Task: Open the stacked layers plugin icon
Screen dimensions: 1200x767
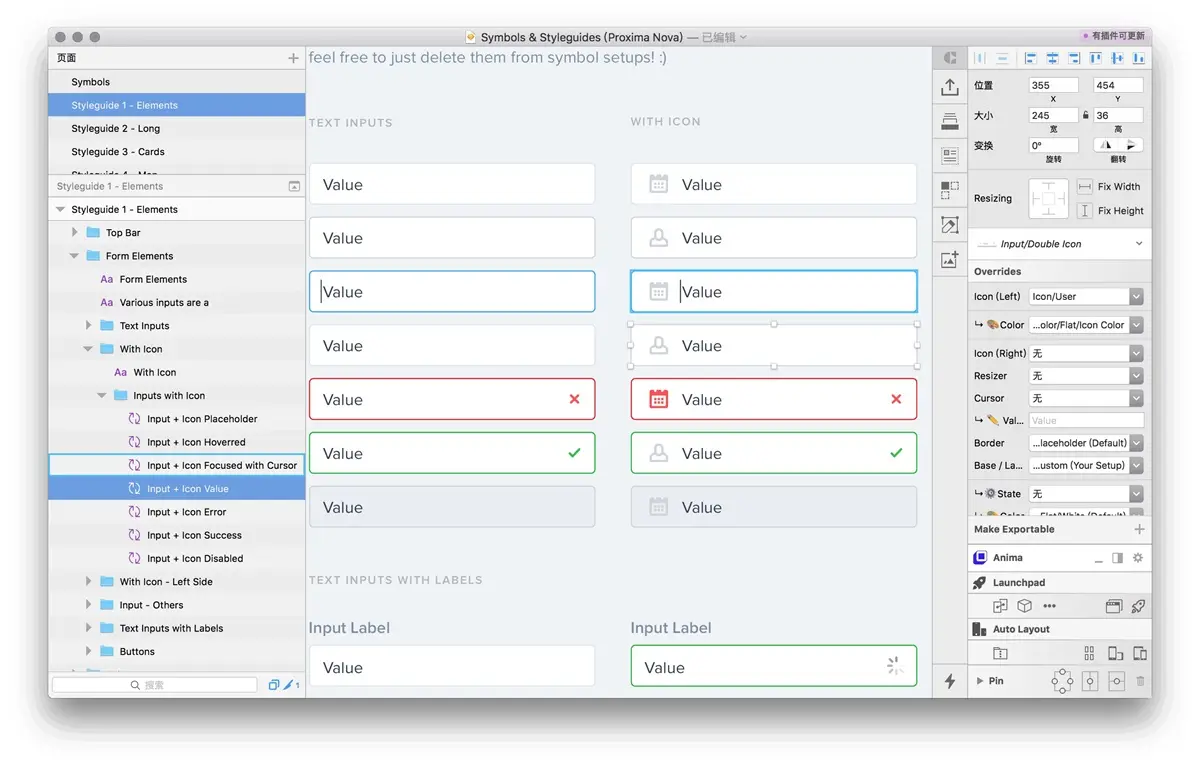Action: point(950,122)
